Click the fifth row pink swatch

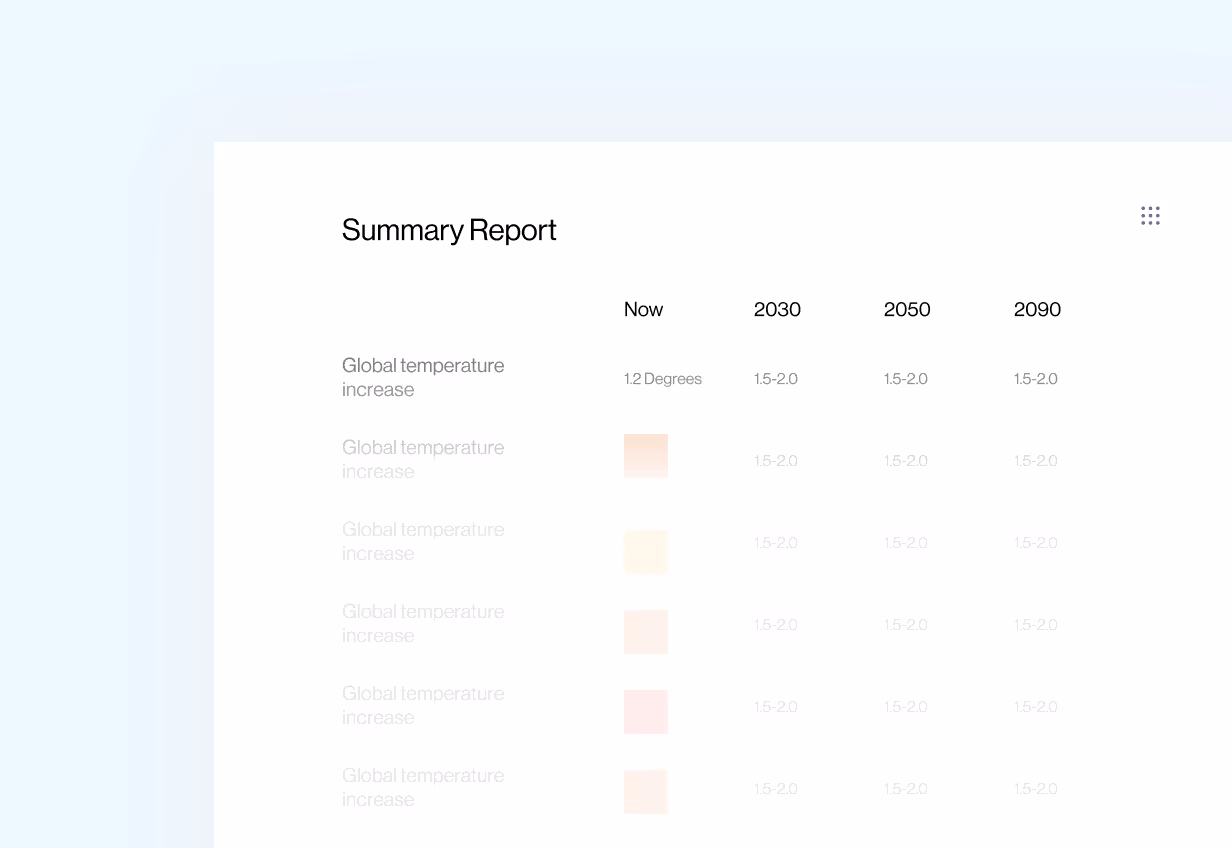tap(646, 712)
